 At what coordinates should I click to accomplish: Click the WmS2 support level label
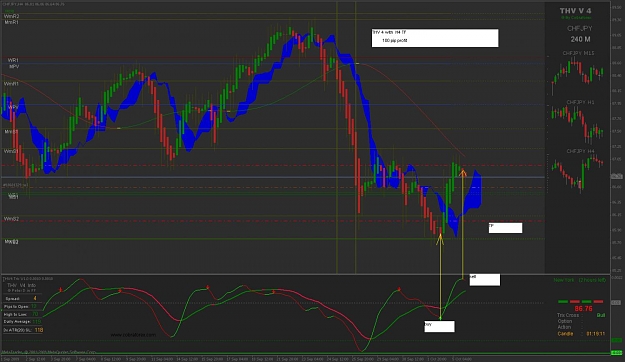coord(11,219)
